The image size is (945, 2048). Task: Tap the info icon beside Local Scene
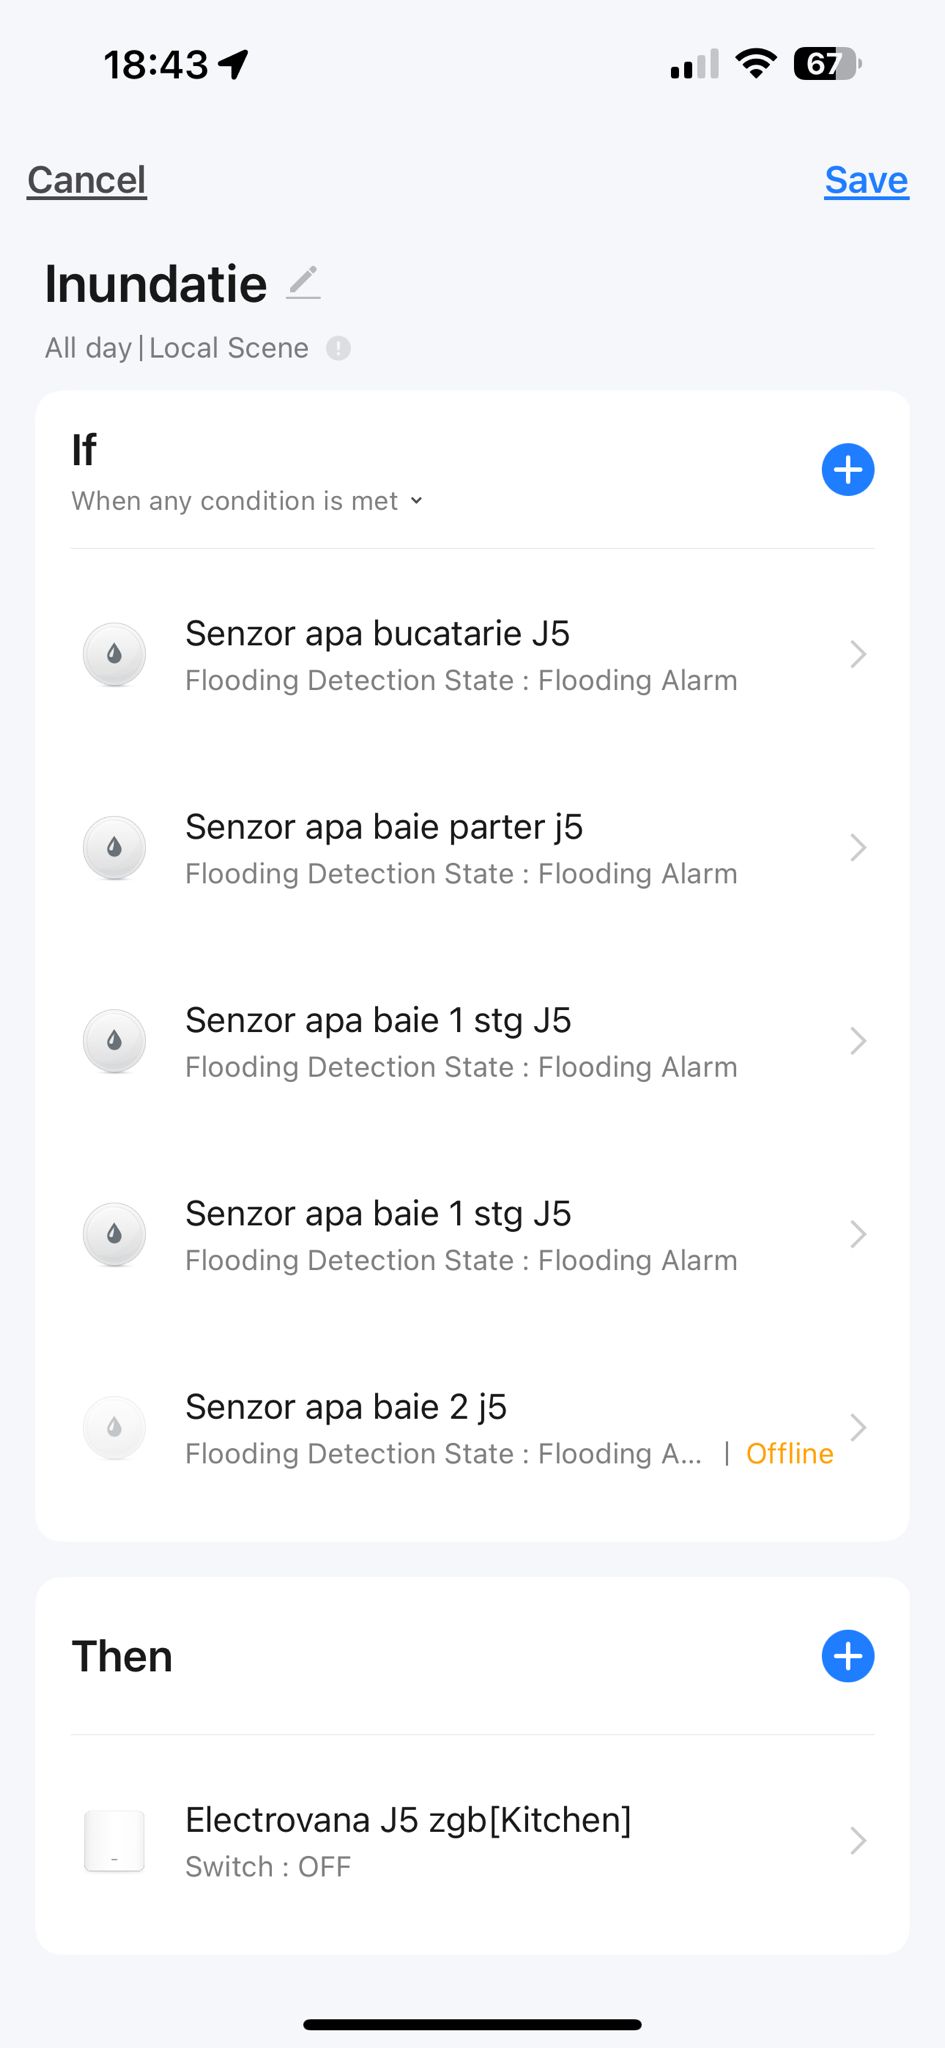coord(338,348)
